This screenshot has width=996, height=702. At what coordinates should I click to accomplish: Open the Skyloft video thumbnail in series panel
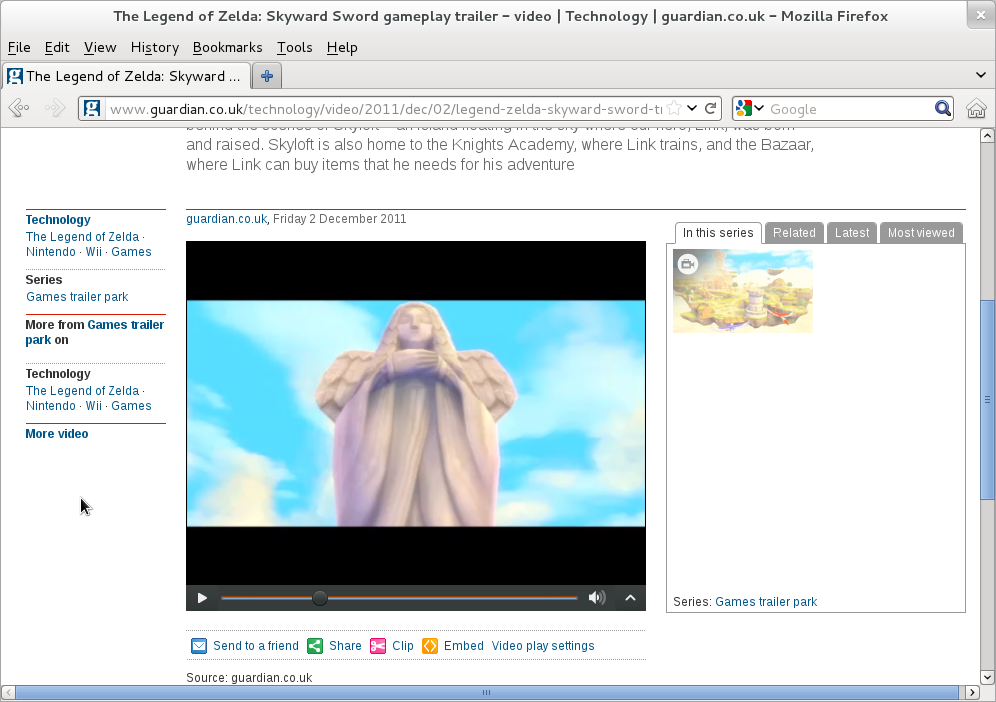743,291
